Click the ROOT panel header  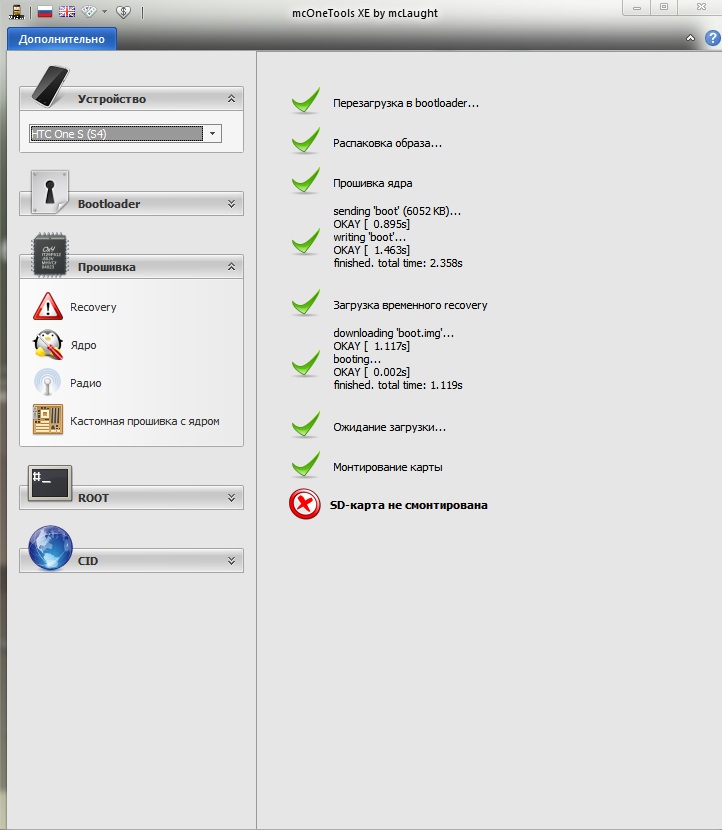click(x=131, y=498)
